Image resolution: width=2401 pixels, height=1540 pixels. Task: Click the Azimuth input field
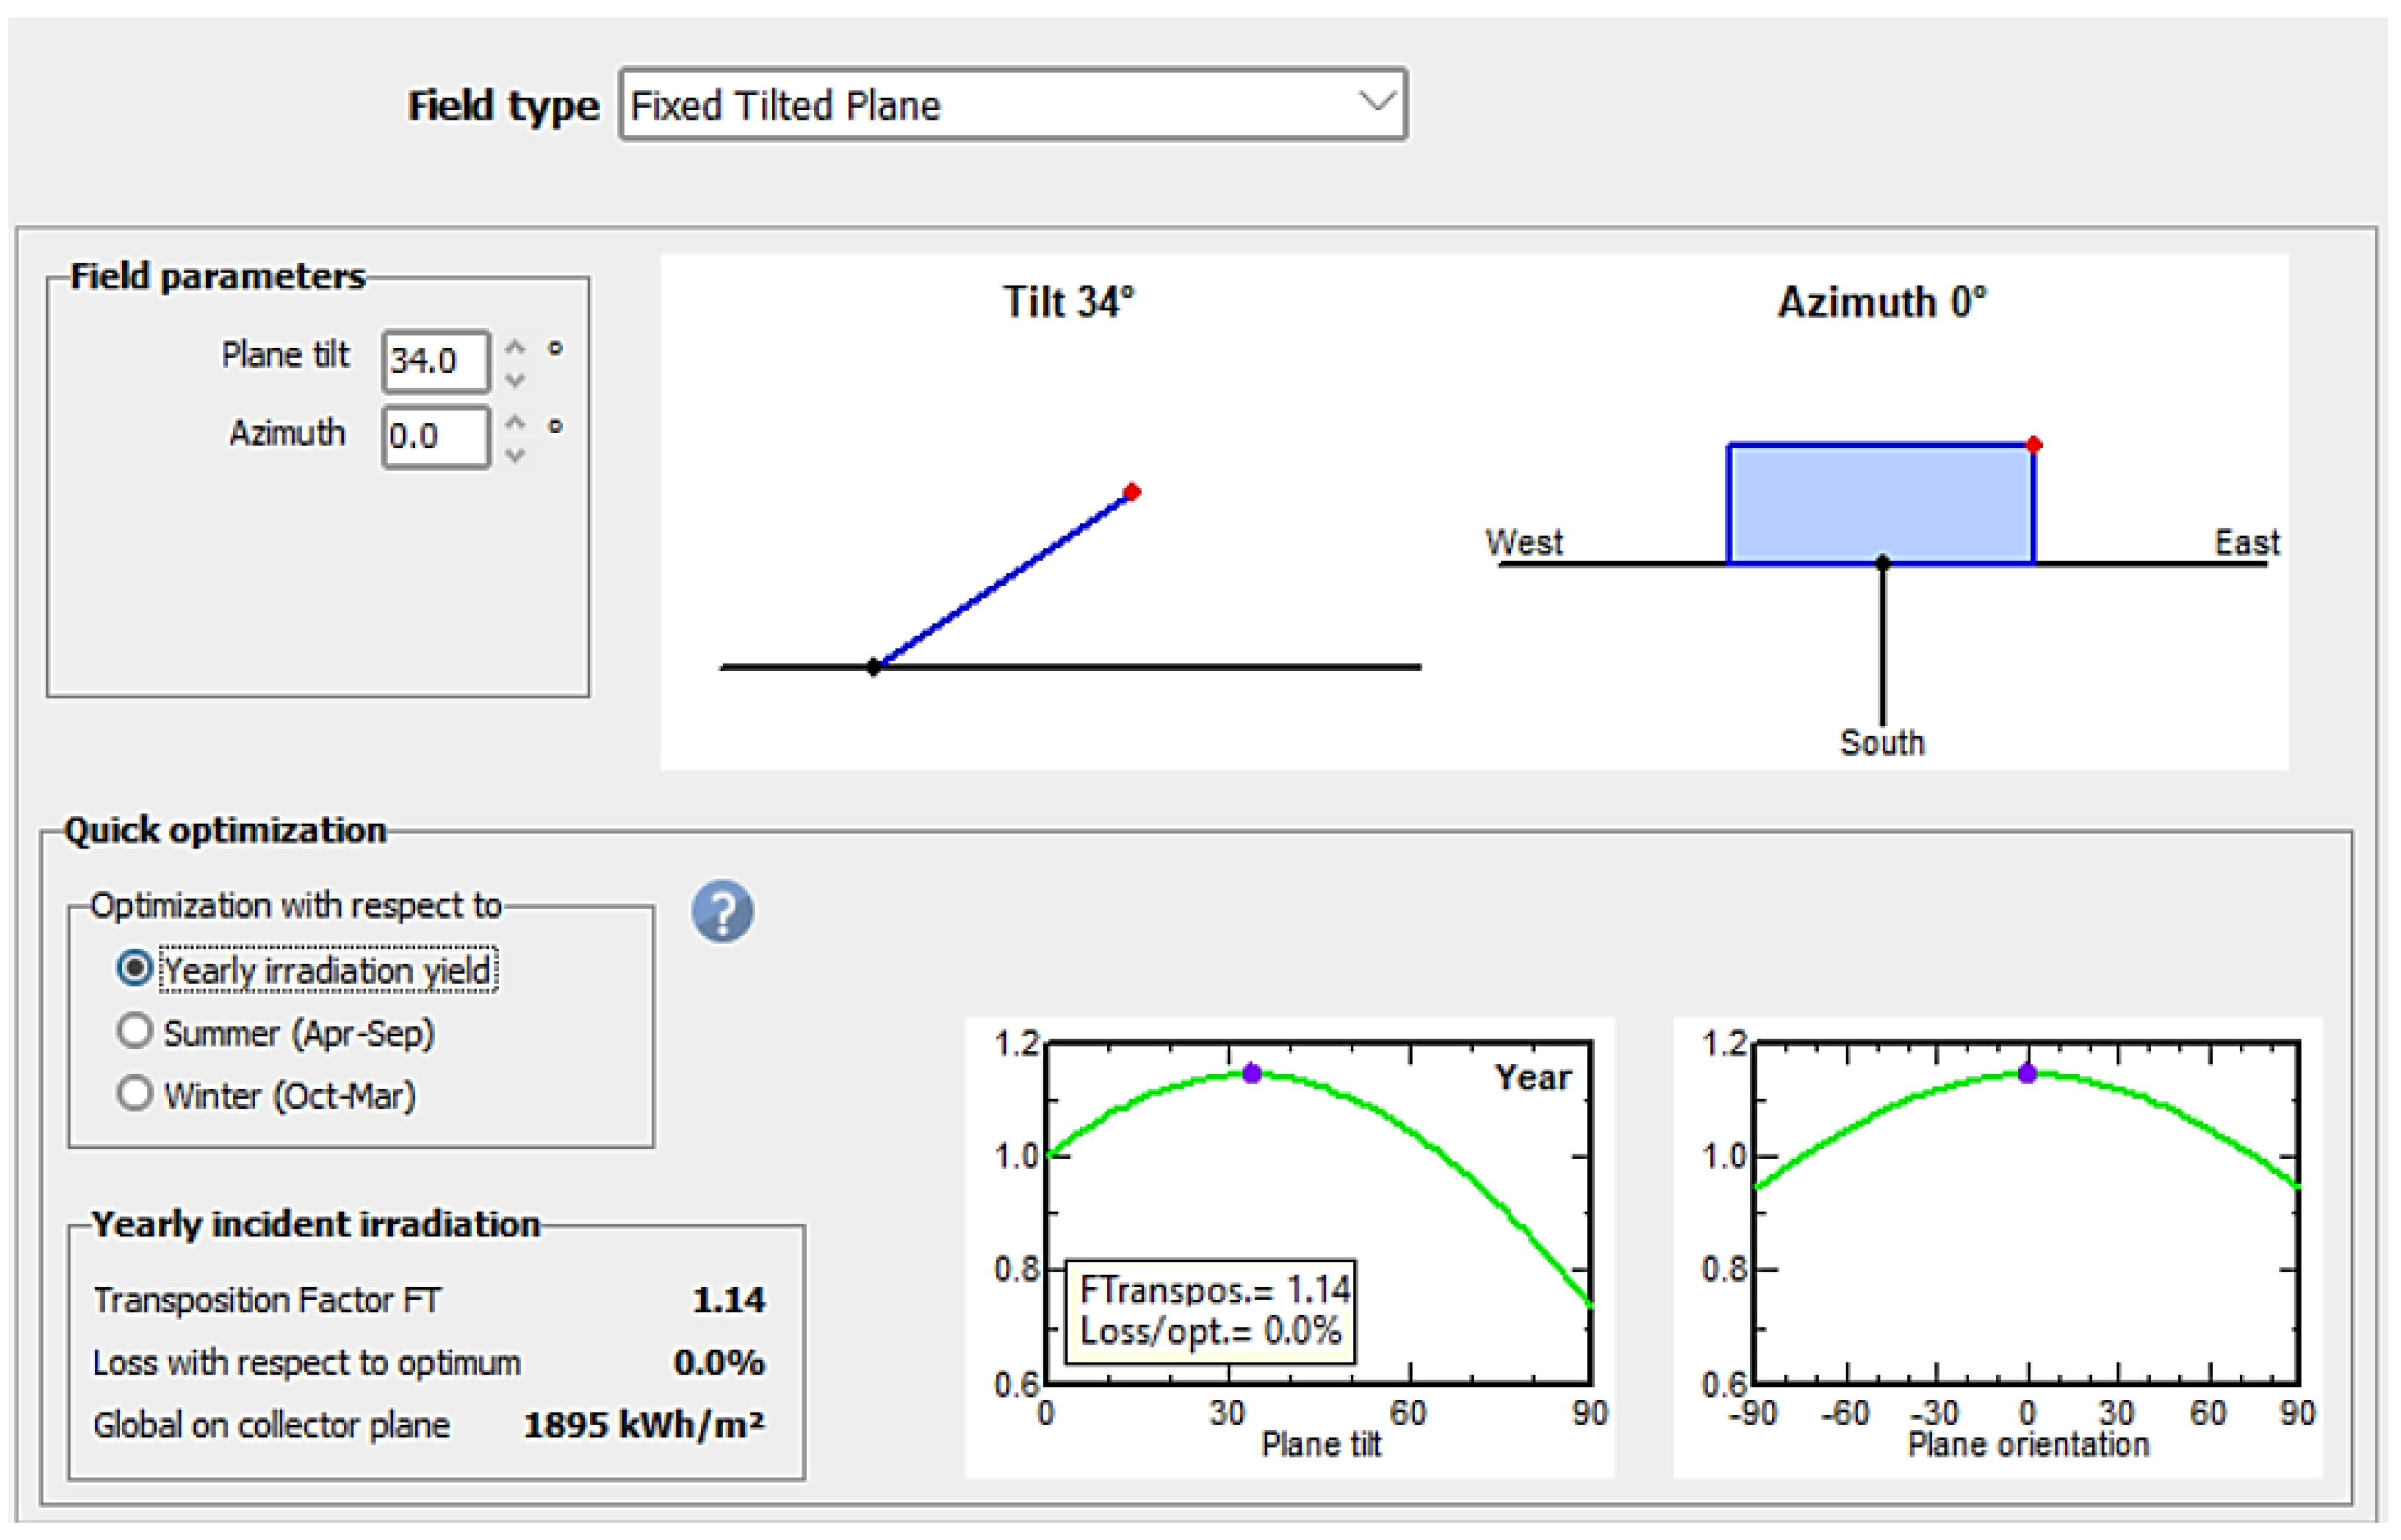tap(435, 437)
